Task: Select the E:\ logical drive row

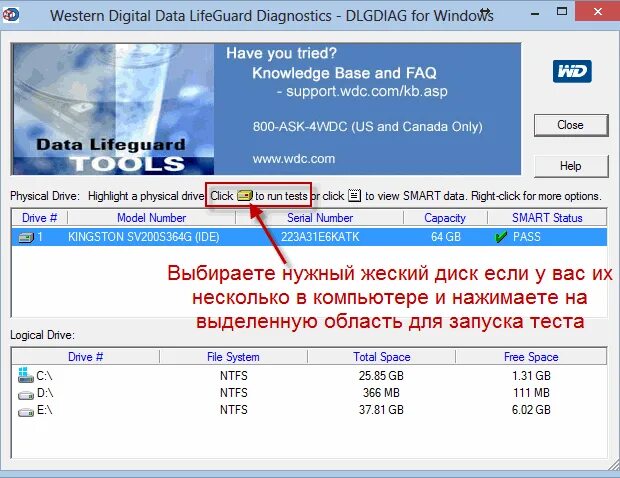Action: (x=309, y=410)
